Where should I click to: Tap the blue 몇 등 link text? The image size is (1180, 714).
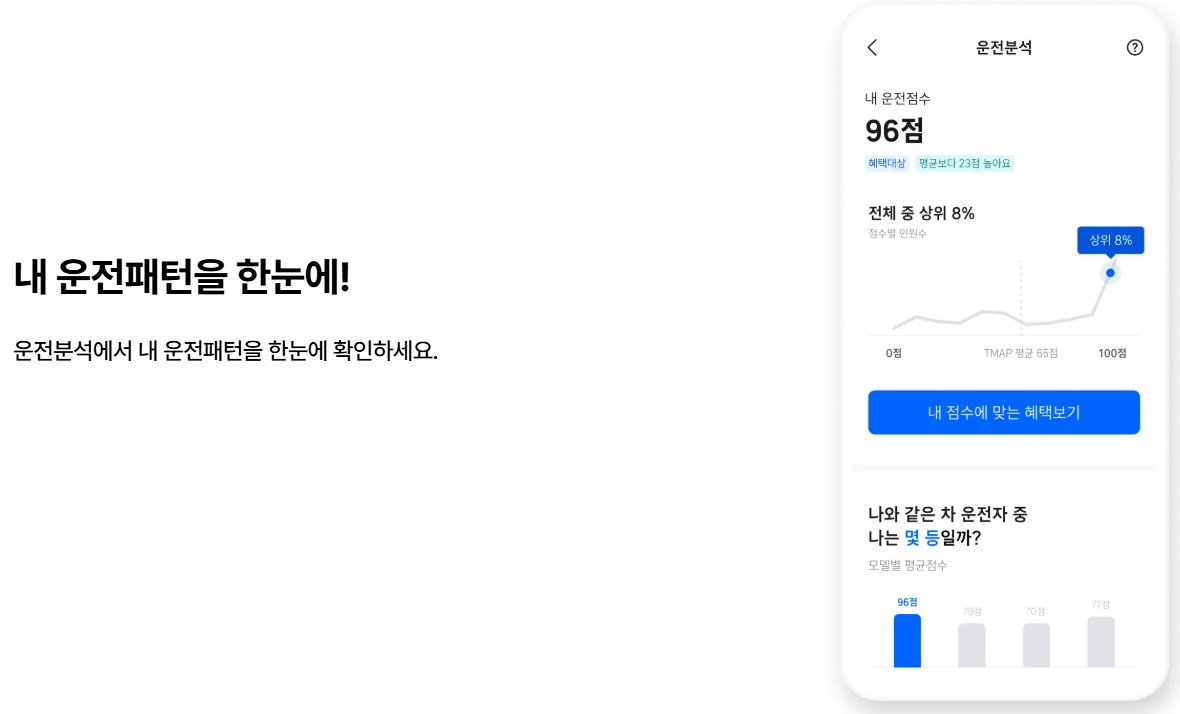click(x=925, y=535)
